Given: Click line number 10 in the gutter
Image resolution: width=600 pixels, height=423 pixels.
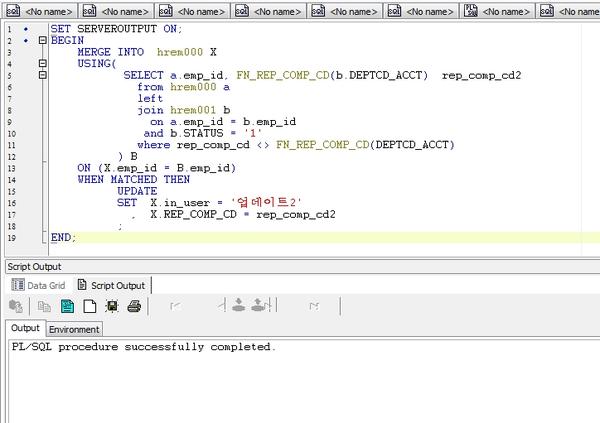Looking at the screenshot, I should (12, 134).
